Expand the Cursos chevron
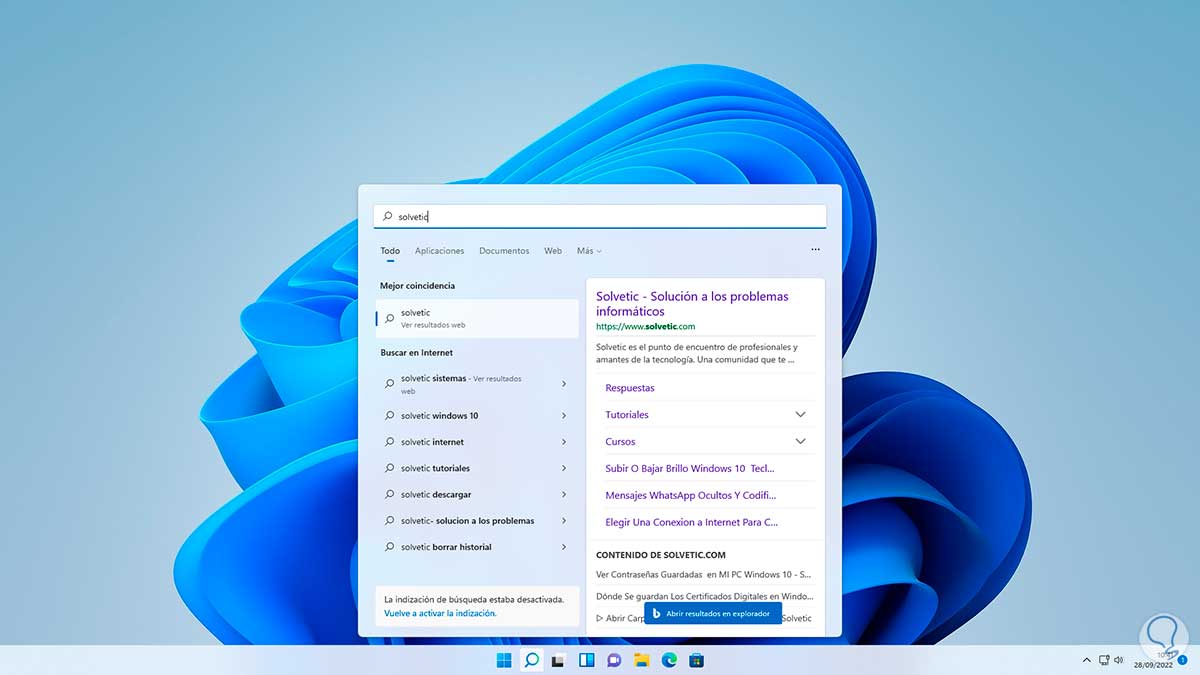1200x675 pixels. [800, 441]
